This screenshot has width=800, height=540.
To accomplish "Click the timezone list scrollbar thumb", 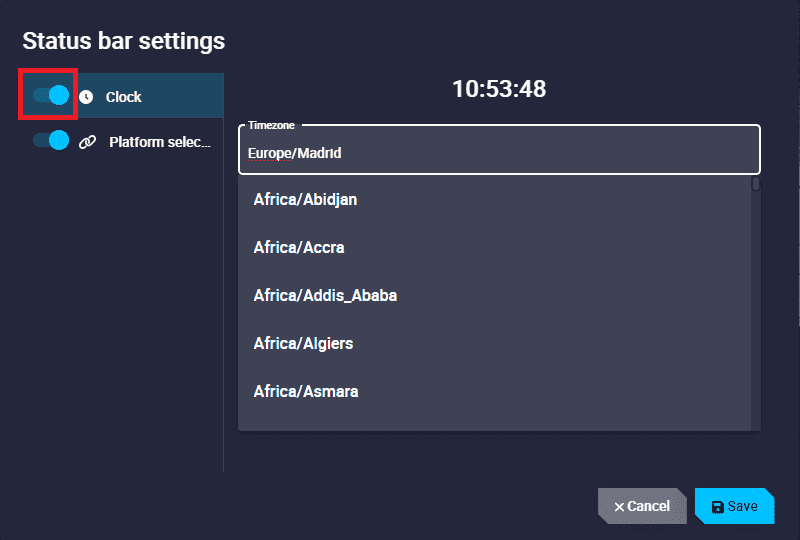I will point(756,184).
